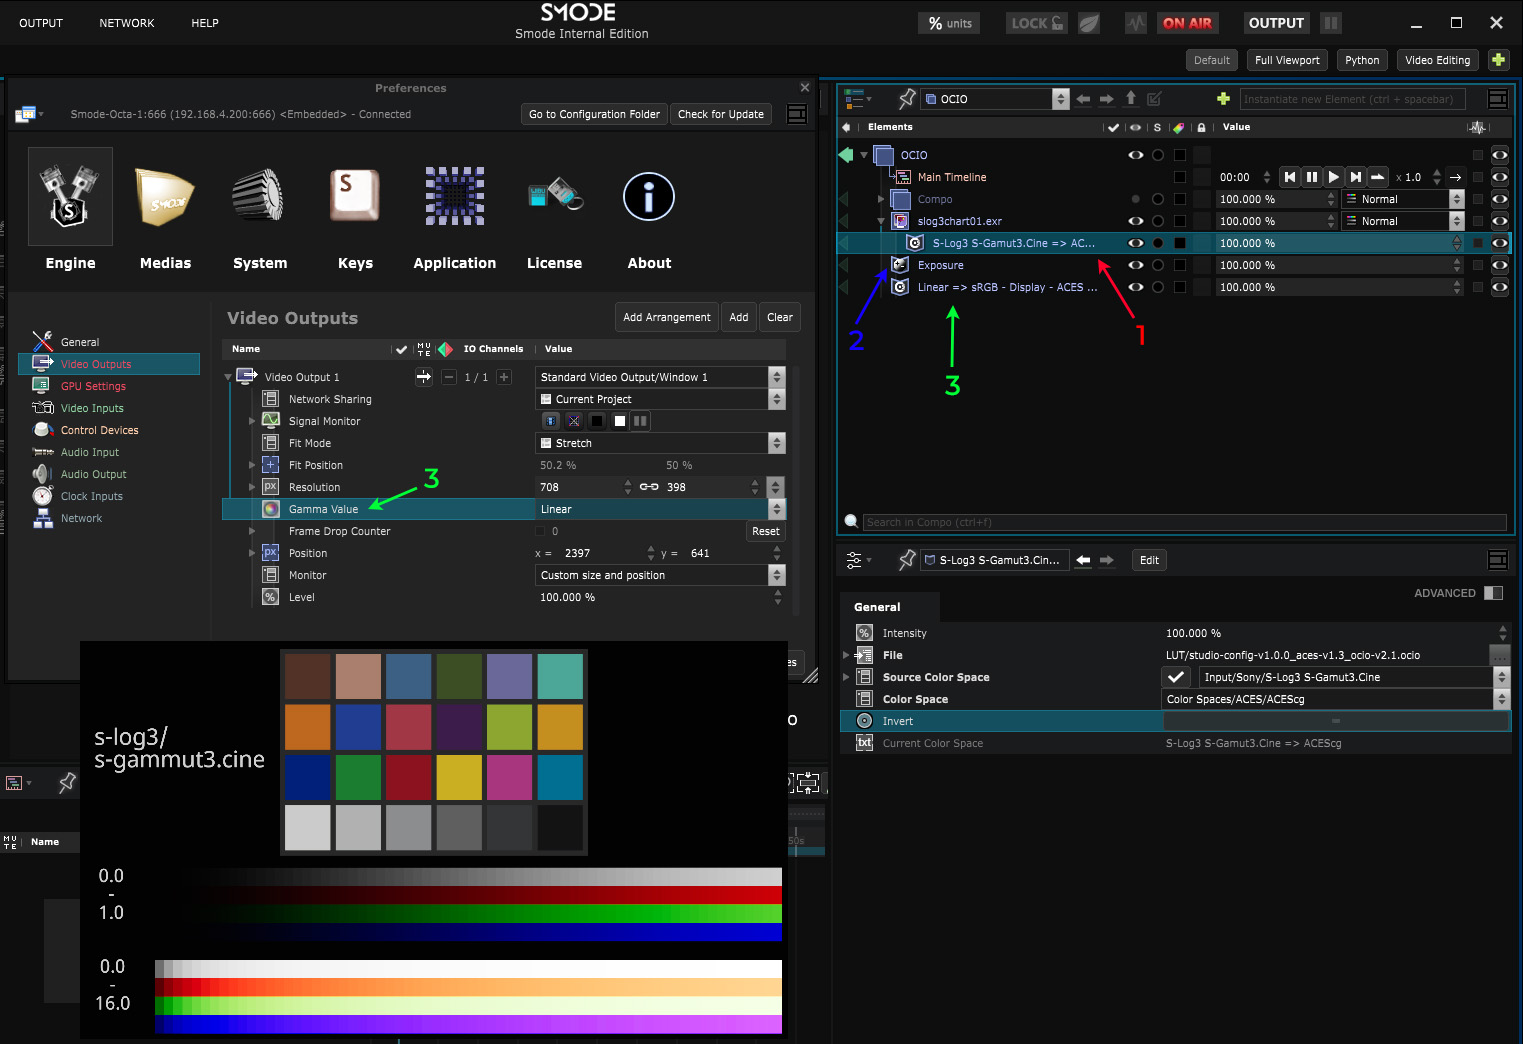1523x1044 pixels.
Task: Open Monitor Custom size and position dropdown
Action: 660,575
